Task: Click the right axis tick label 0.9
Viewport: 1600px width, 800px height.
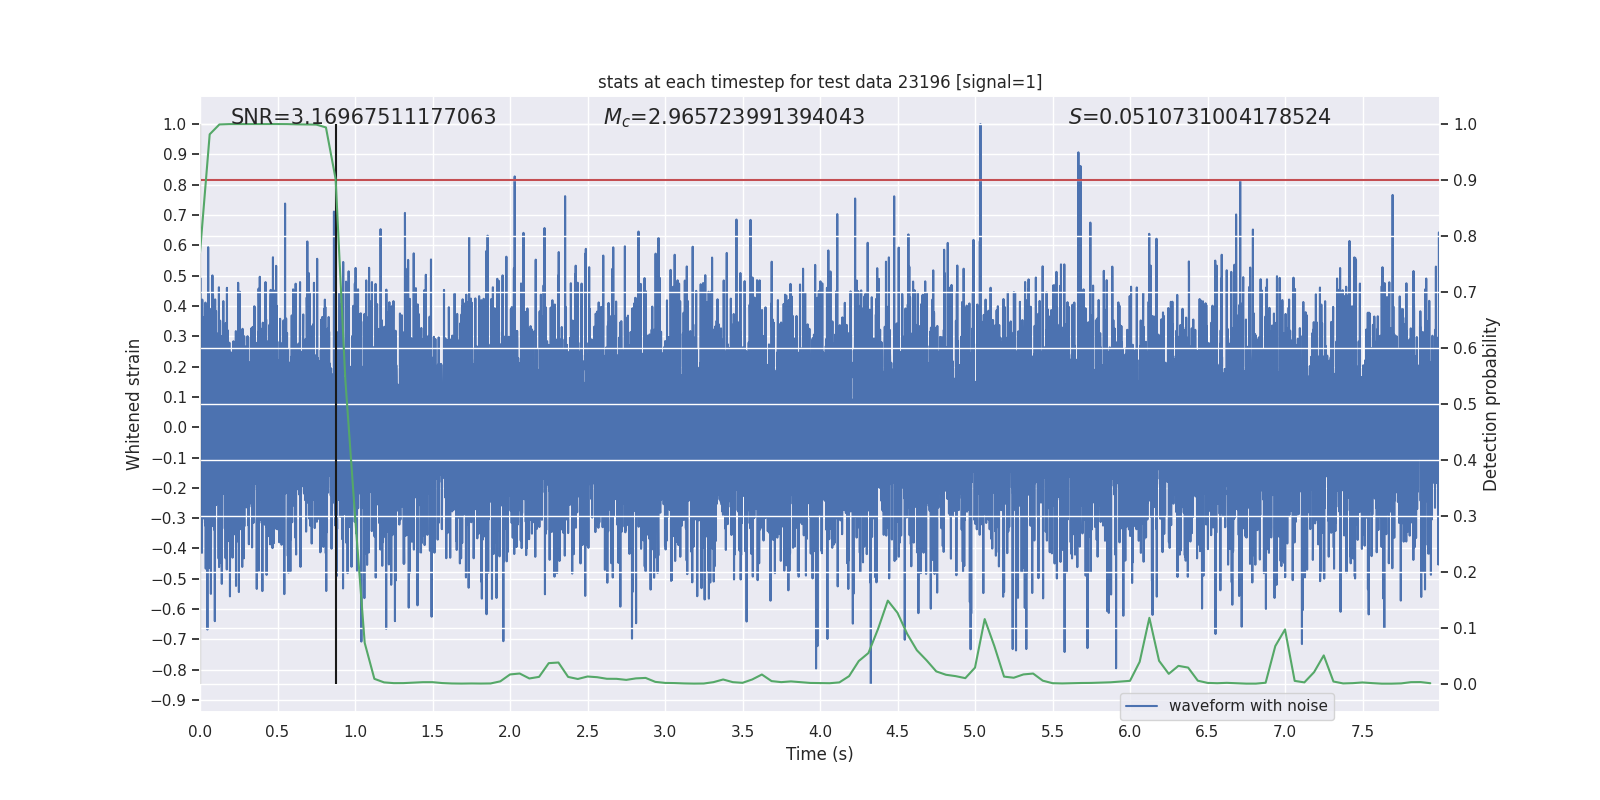Action: point(1465,181)
